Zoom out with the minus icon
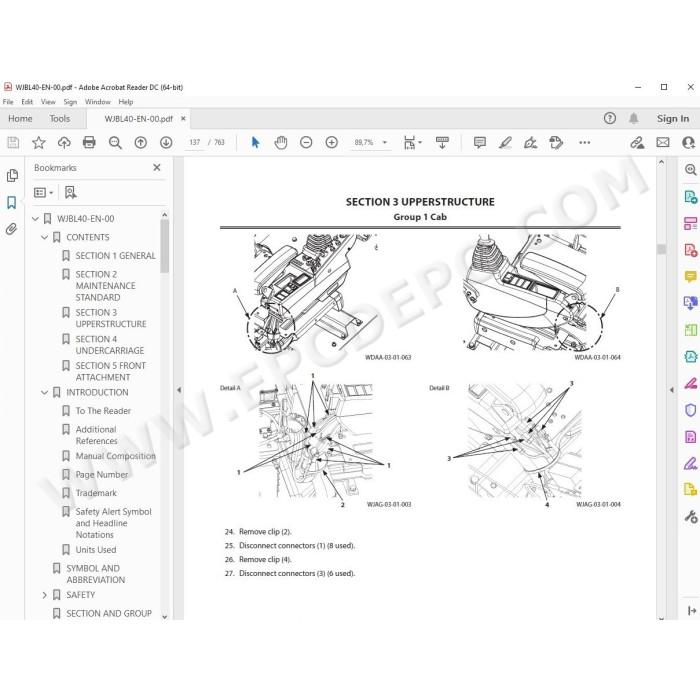The width and height of the screenshot is (700, 700). tap(306, 142)
